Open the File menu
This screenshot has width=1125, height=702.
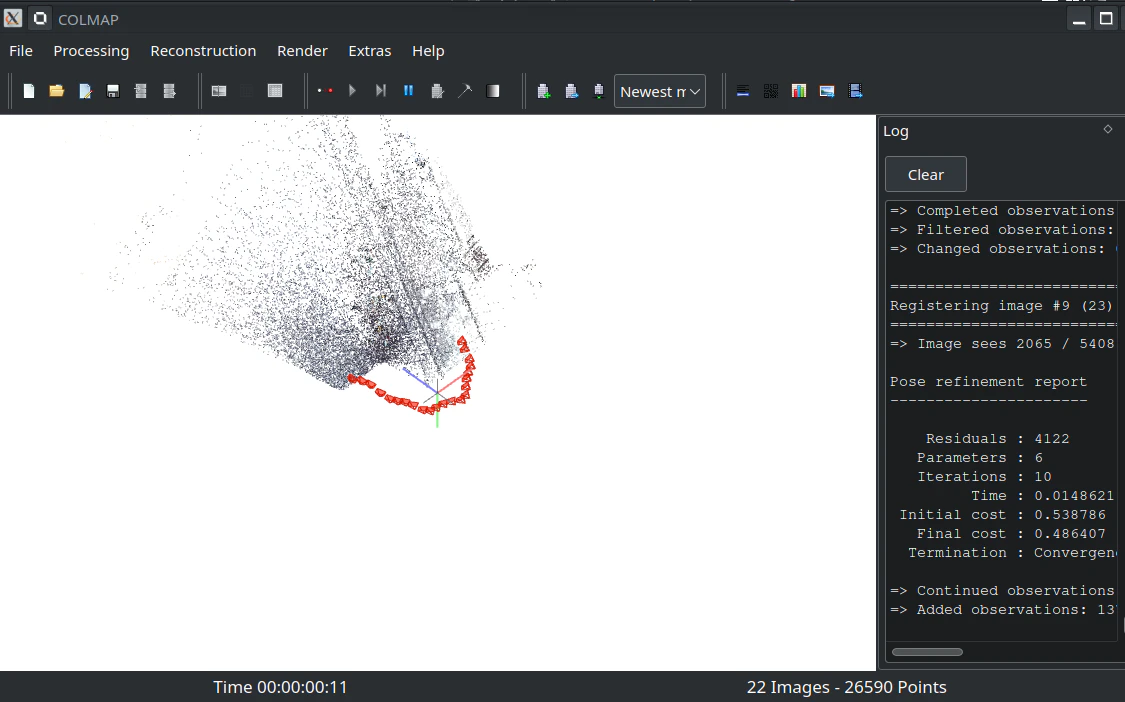(x=21, y=51)
